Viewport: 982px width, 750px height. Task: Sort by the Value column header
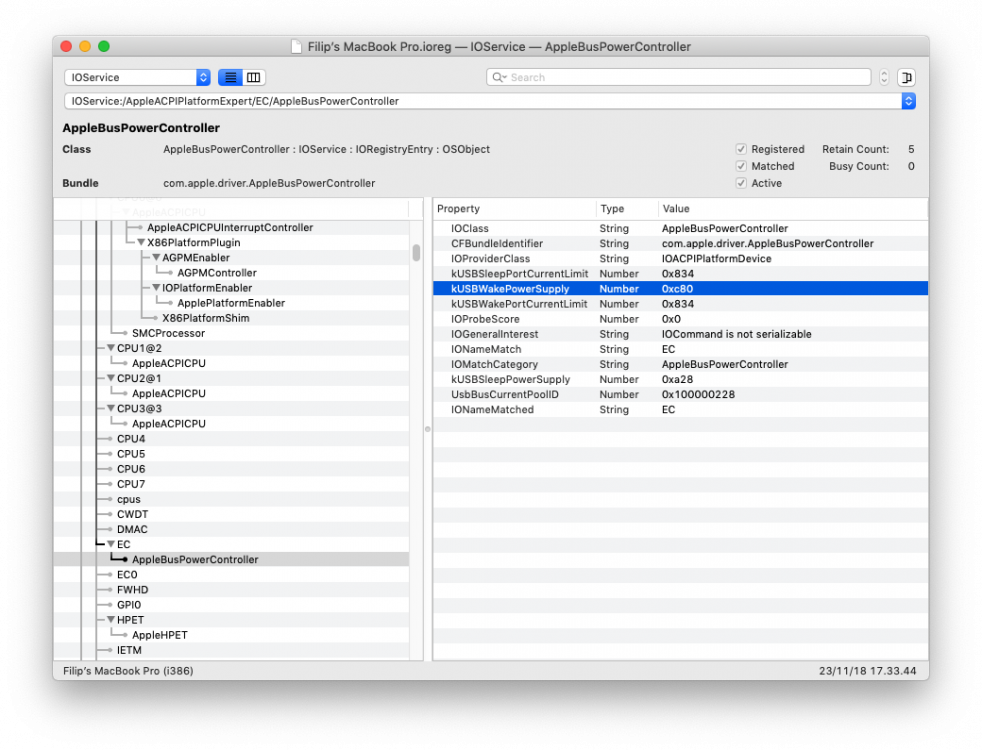pos(793,208)
